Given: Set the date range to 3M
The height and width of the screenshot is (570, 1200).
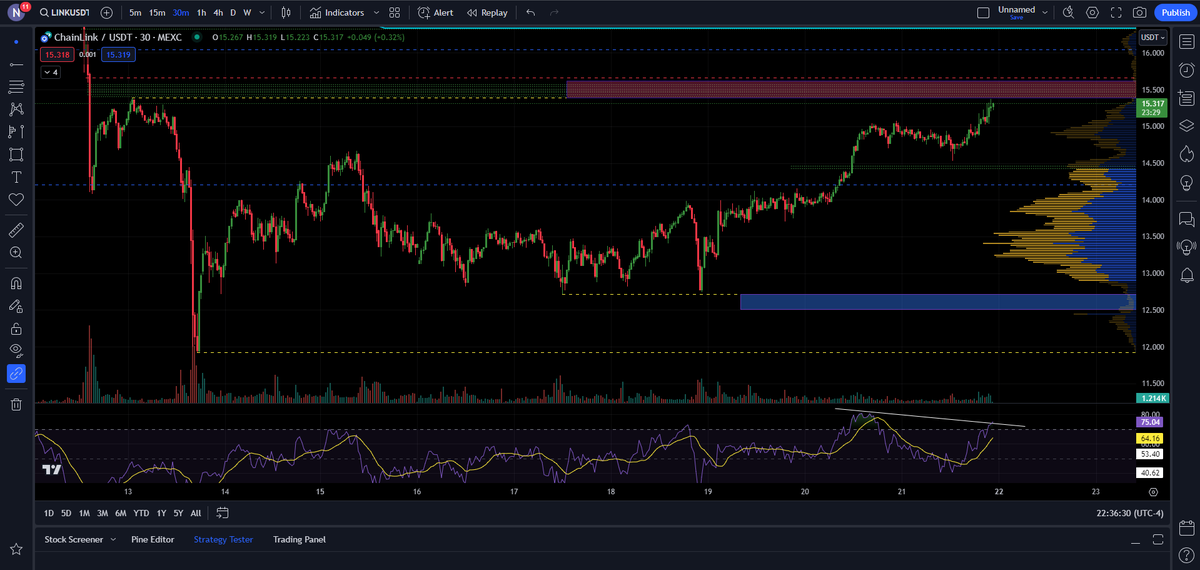Looking at the screenshot, I should click(102, 513).
